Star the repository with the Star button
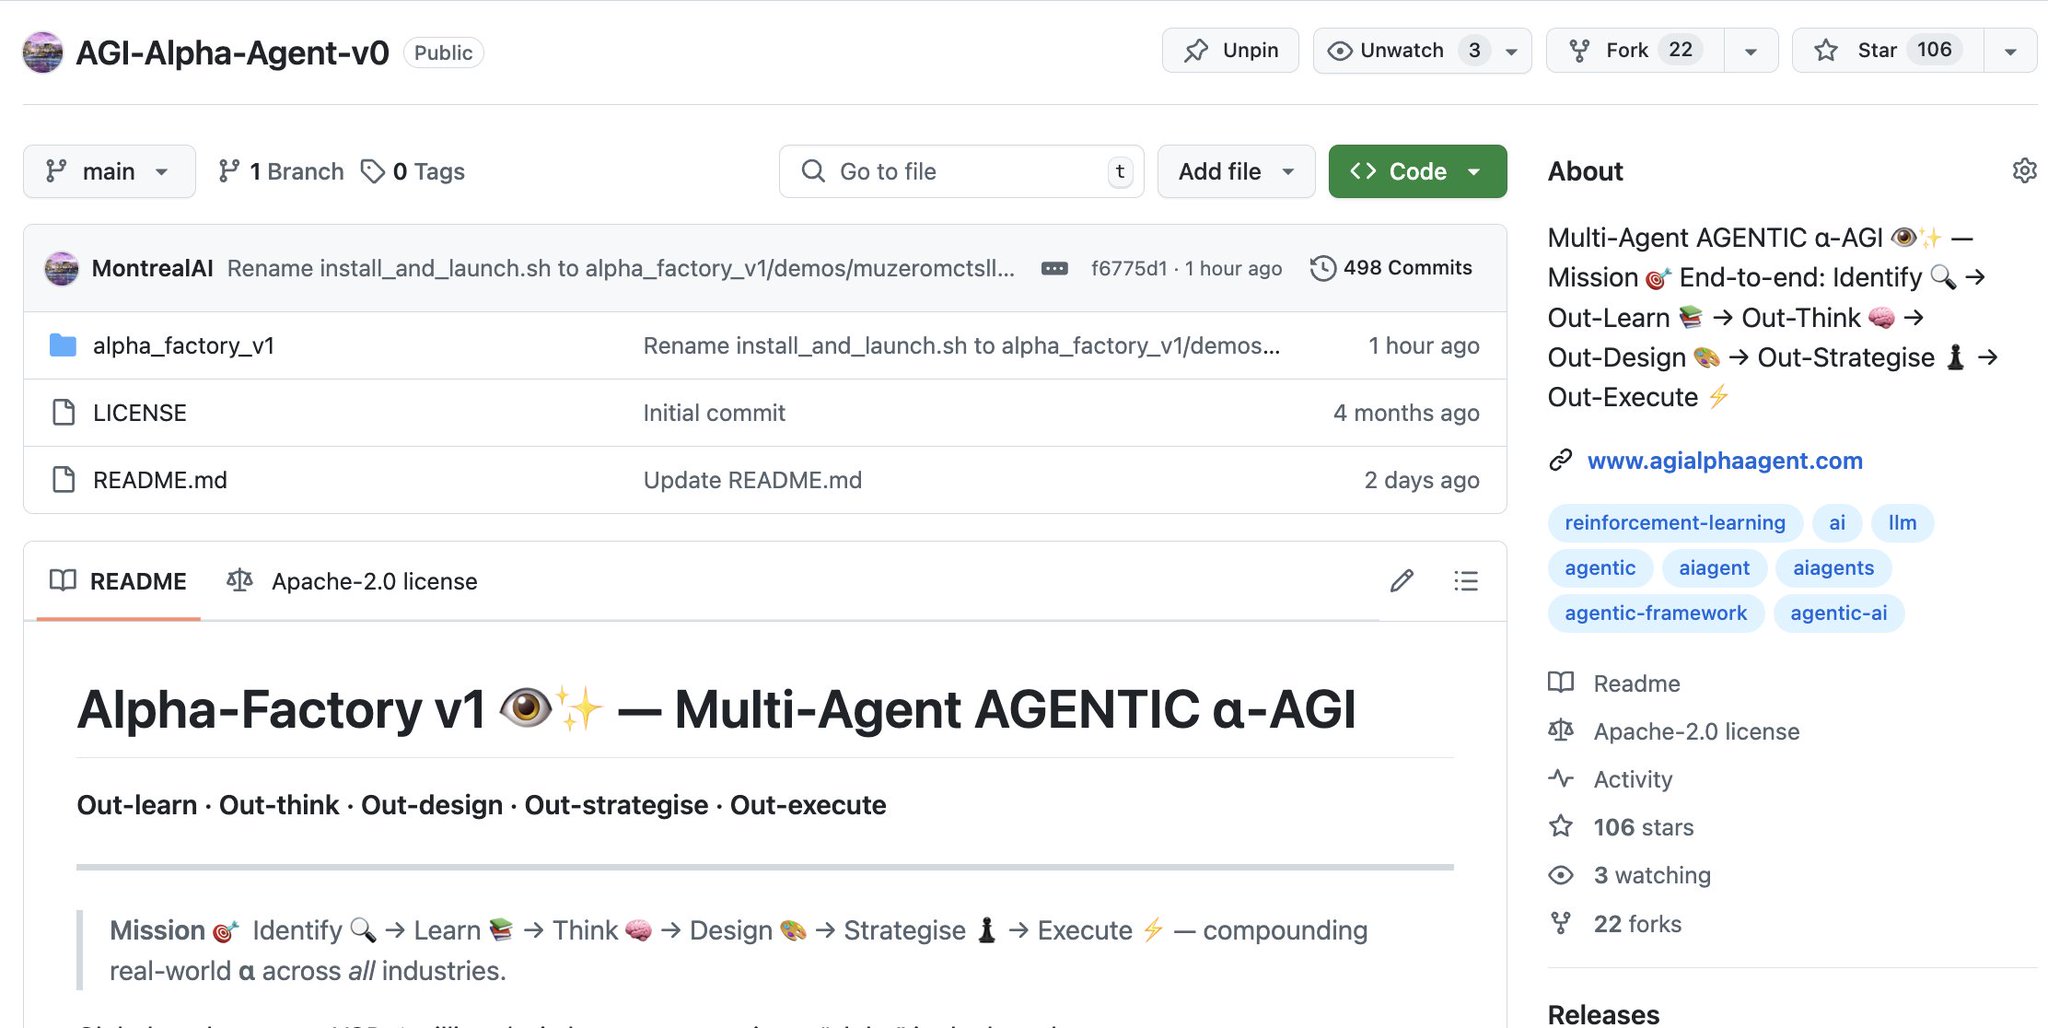2048x1028 pixels. click(1888, 50)
